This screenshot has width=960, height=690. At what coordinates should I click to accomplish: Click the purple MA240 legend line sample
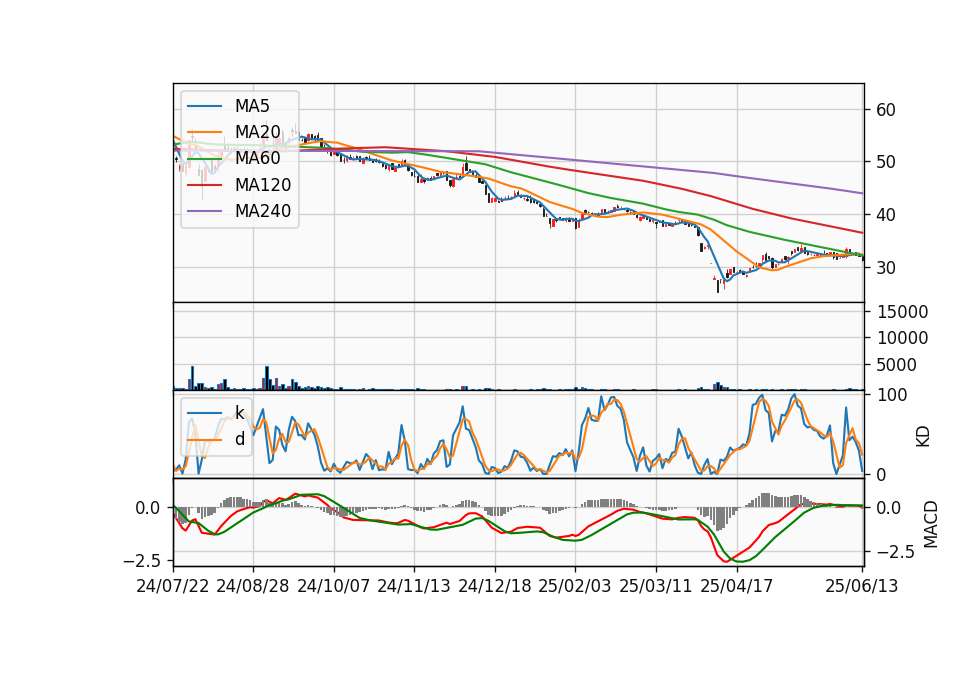pos(204,211)
